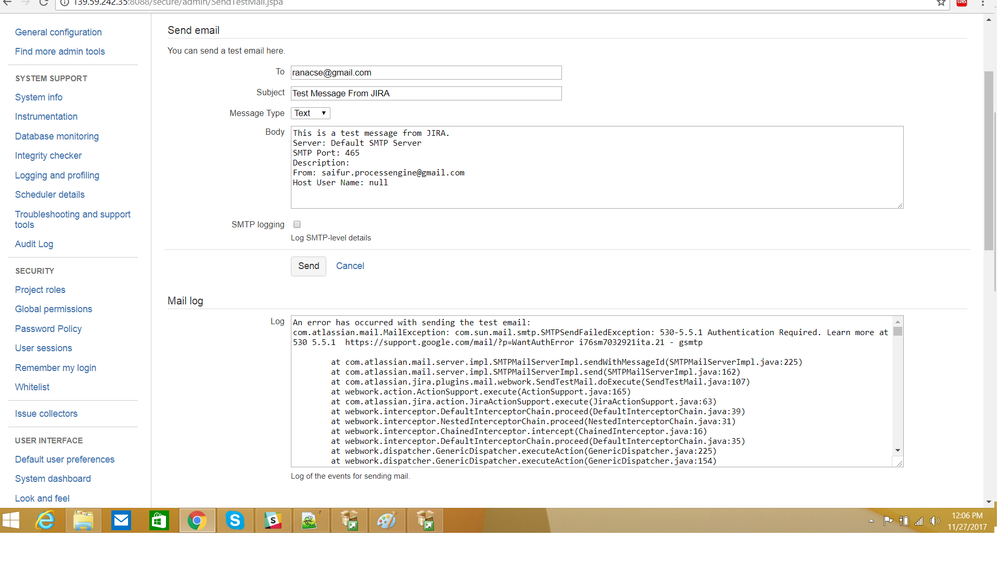Open the Action Center flag icon
999x562 pixels.
click(888, 521)
